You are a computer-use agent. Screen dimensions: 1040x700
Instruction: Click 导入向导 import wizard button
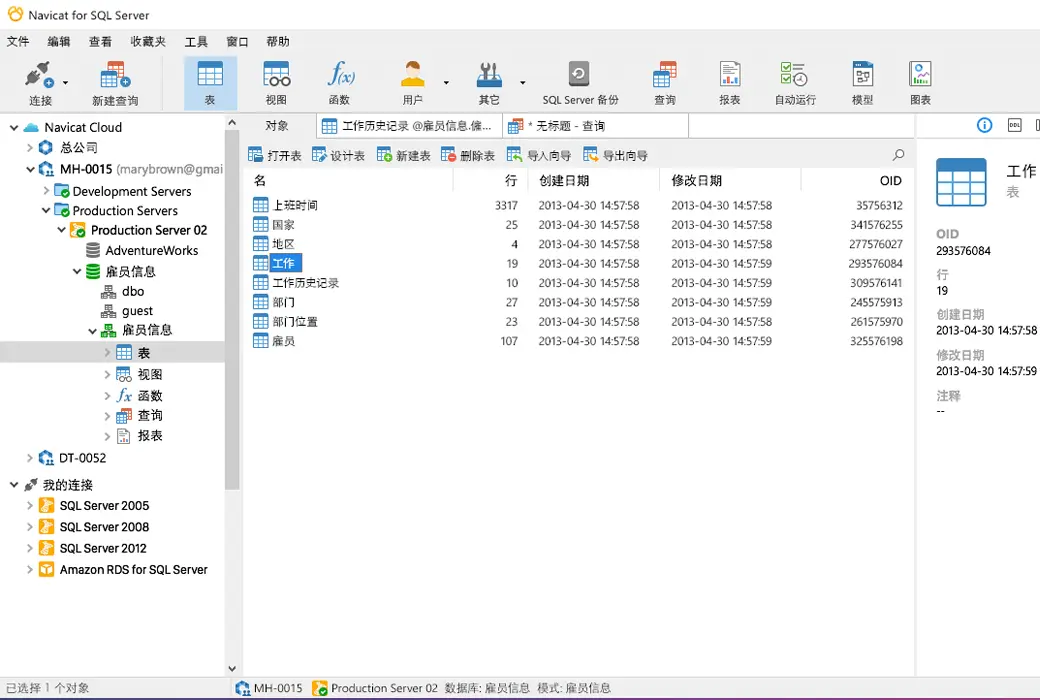click(x=539, y=155)
